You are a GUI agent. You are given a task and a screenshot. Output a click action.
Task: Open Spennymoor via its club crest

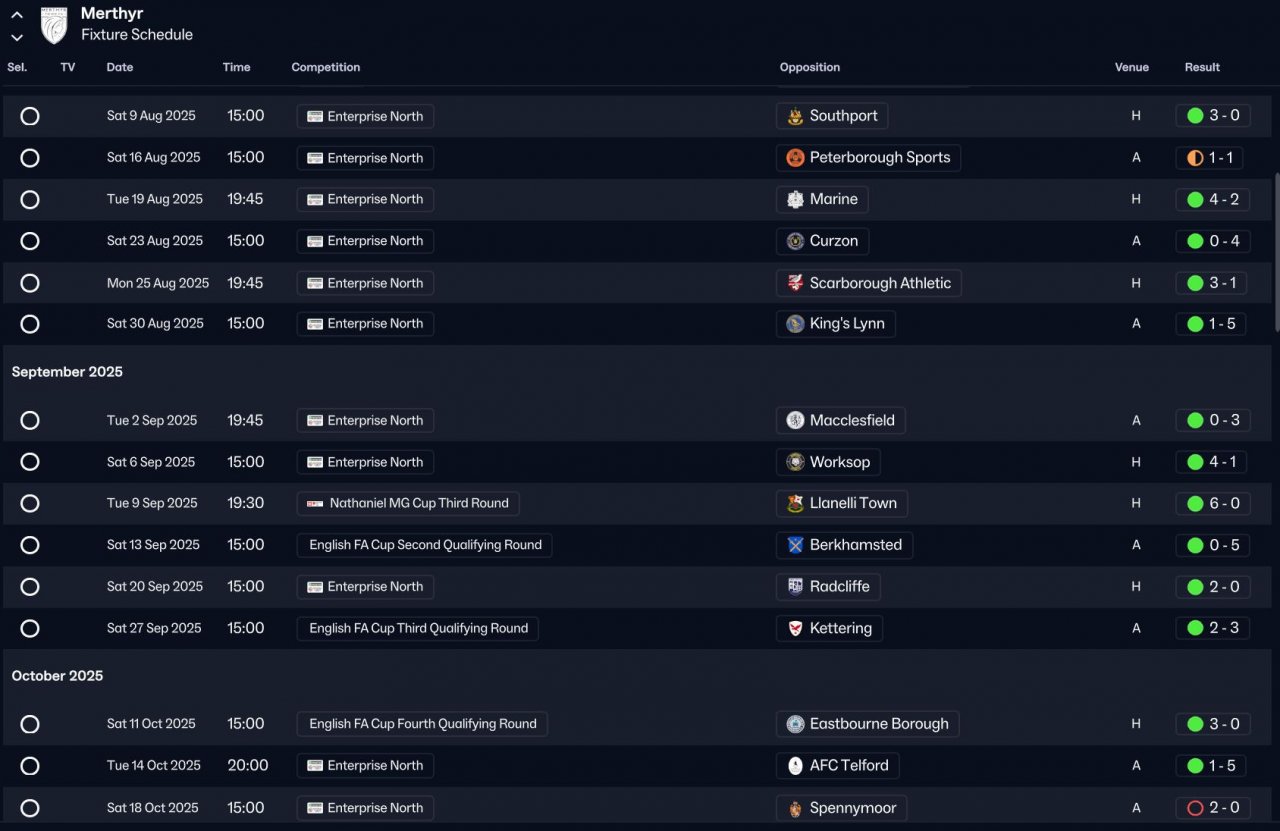(x=795, y=808)
